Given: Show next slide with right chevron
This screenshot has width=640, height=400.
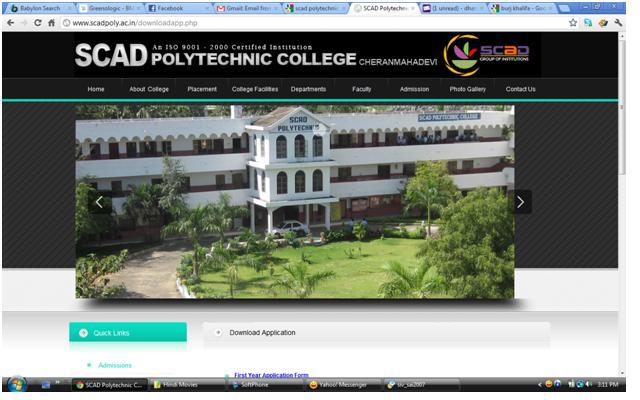Looking at the screenshot, I should tap(520, 202).
